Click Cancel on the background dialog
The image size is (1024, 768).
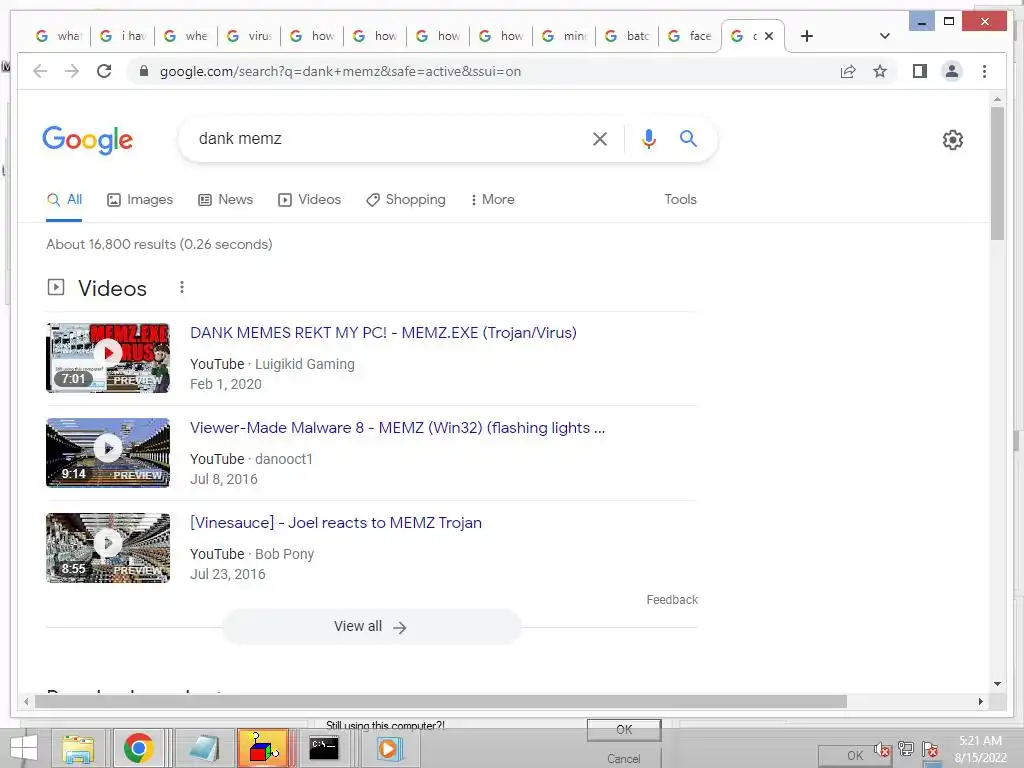point(624,758)
